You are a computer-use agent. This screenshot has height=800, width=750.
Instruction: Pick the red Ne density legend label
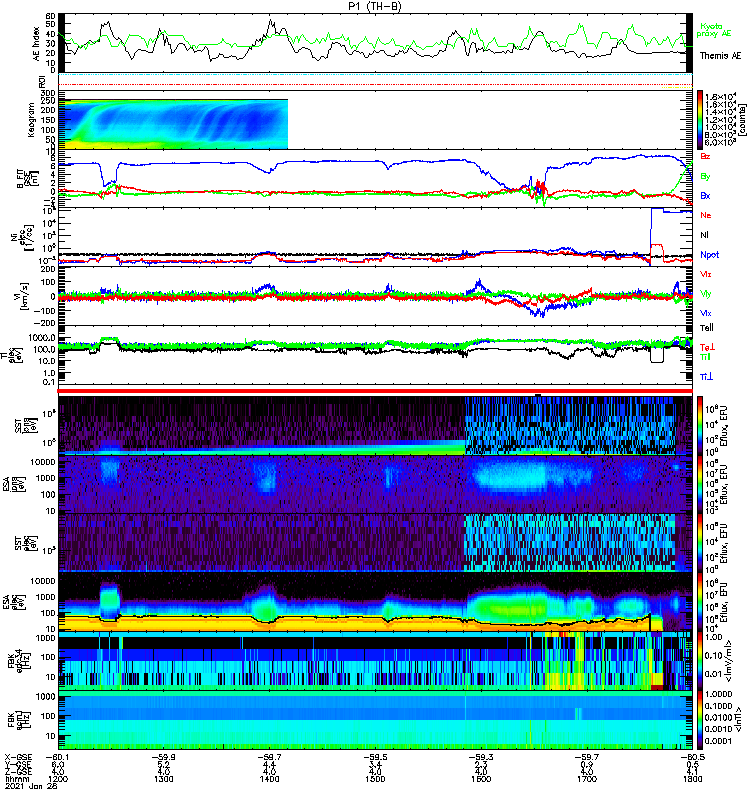click(x=706, y=215)
